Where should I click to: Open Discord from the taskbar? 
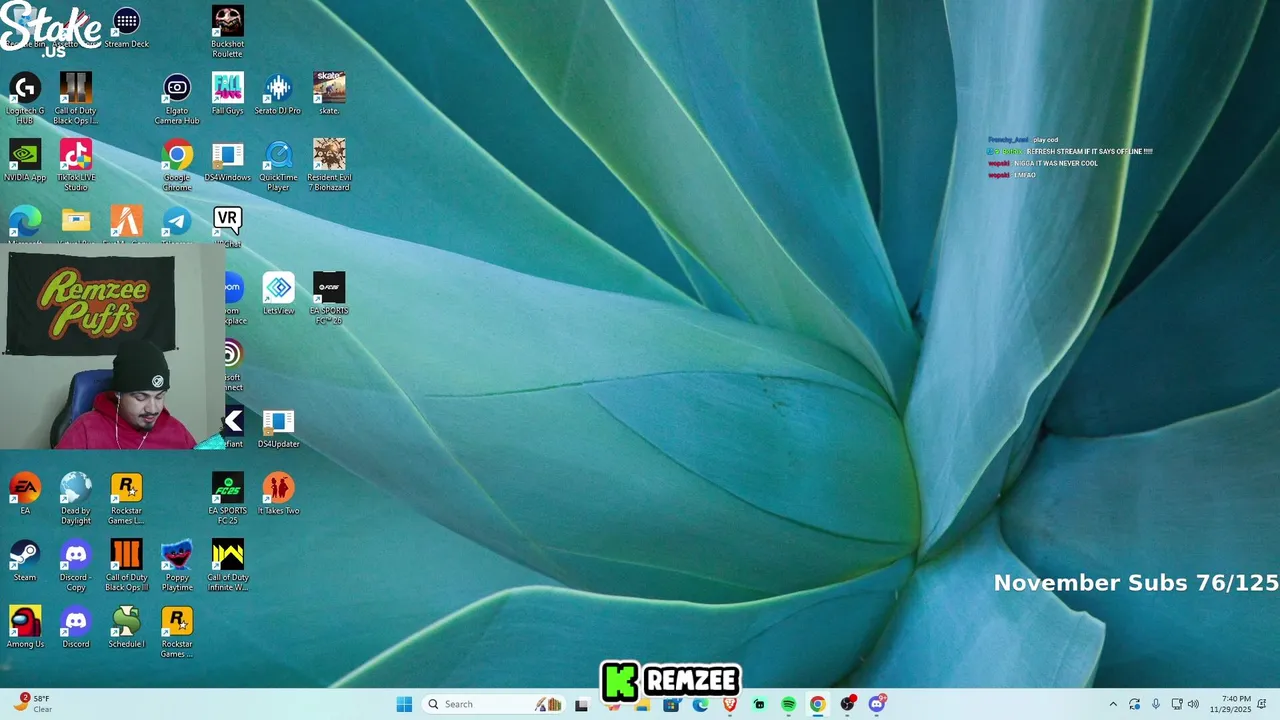(x=877, y=704)
